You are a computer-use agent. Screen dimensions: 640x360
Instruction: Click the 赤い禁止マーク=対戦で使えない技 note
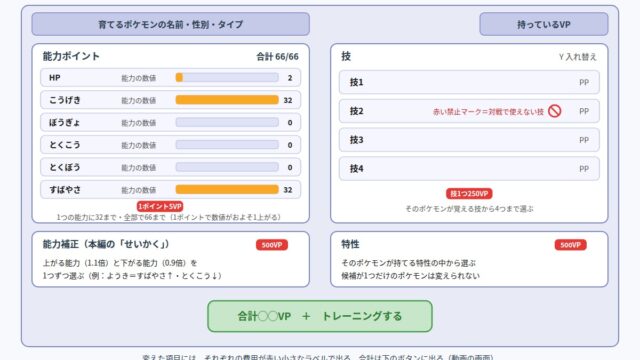point(488,111)
